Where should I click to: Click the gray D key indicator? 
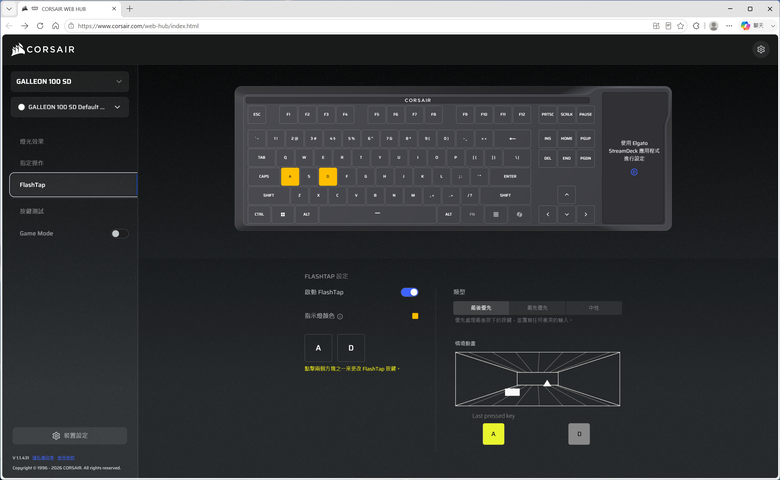579,434
